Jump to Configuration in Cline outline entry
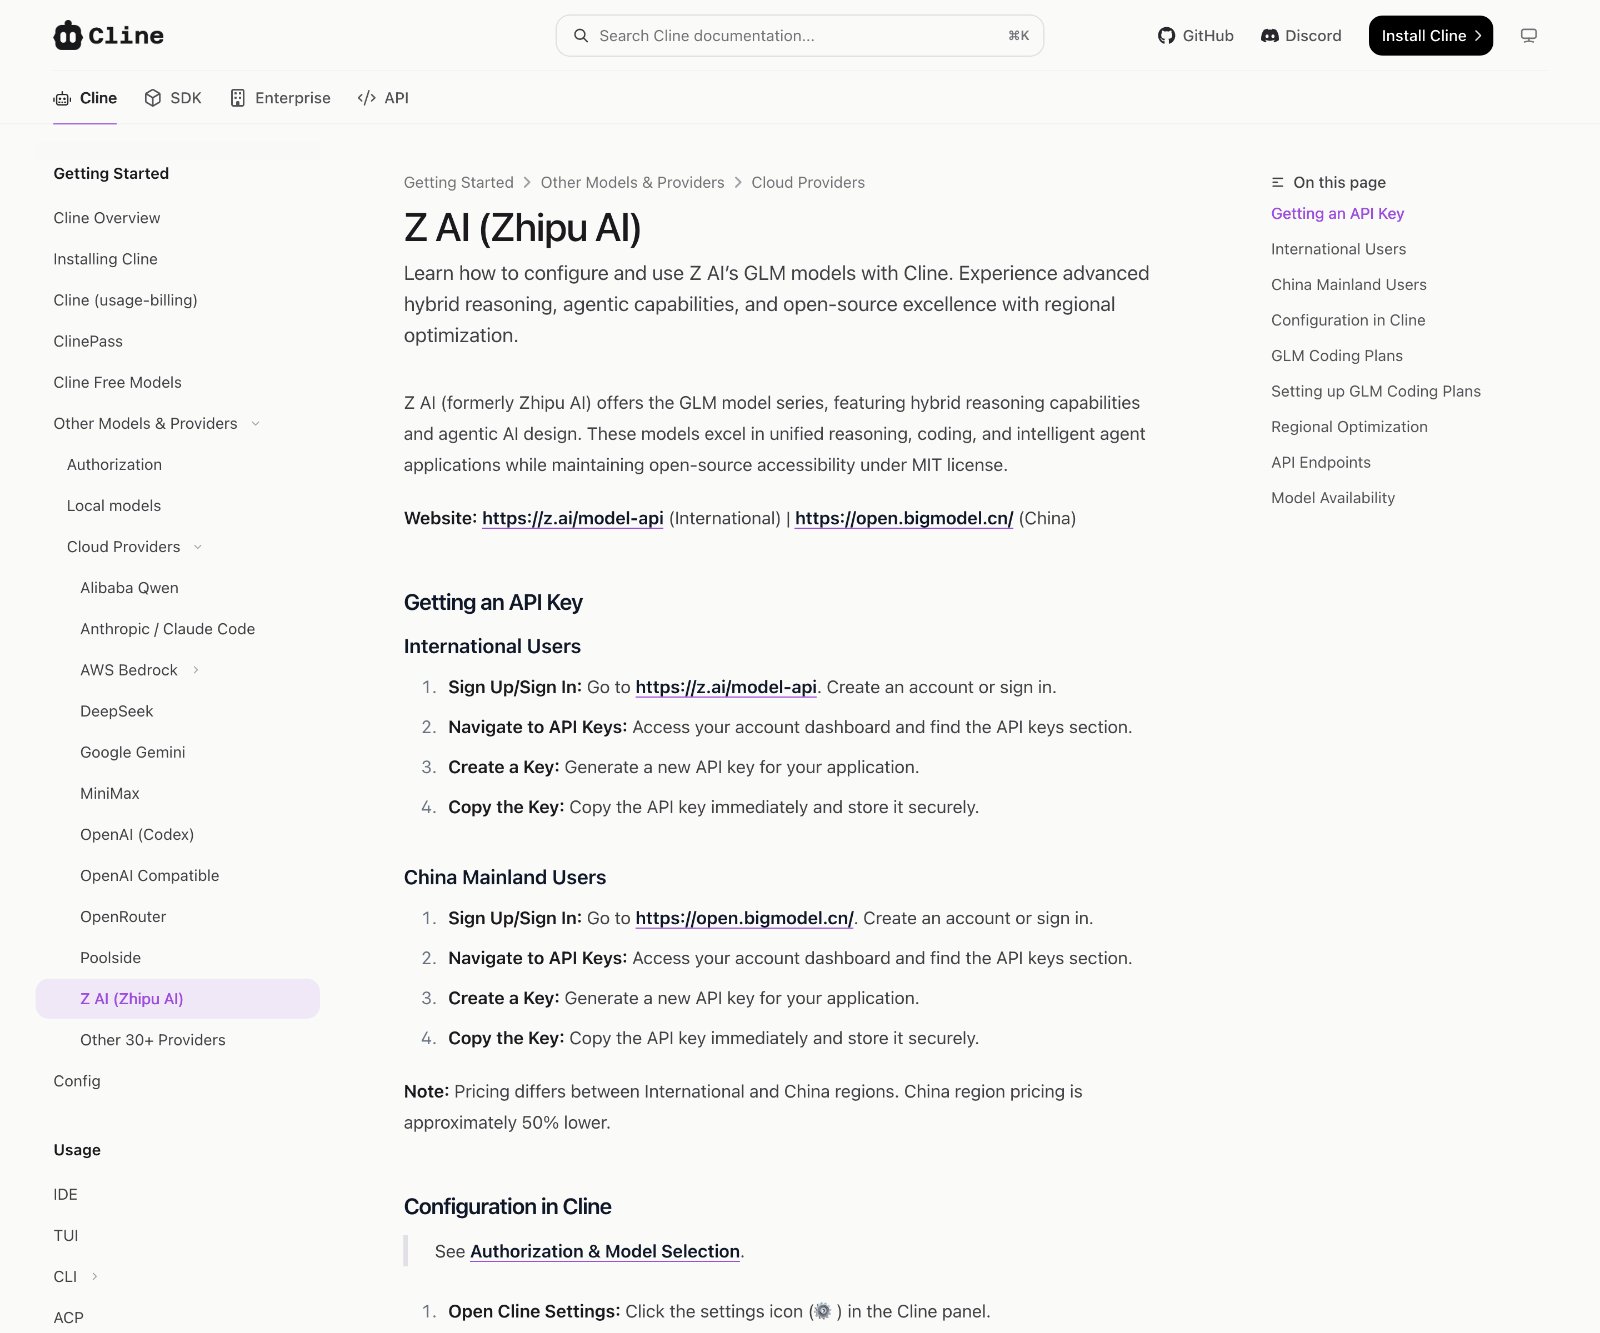The width and height of the screenshot is (1600, 1333). [1349, 320]
